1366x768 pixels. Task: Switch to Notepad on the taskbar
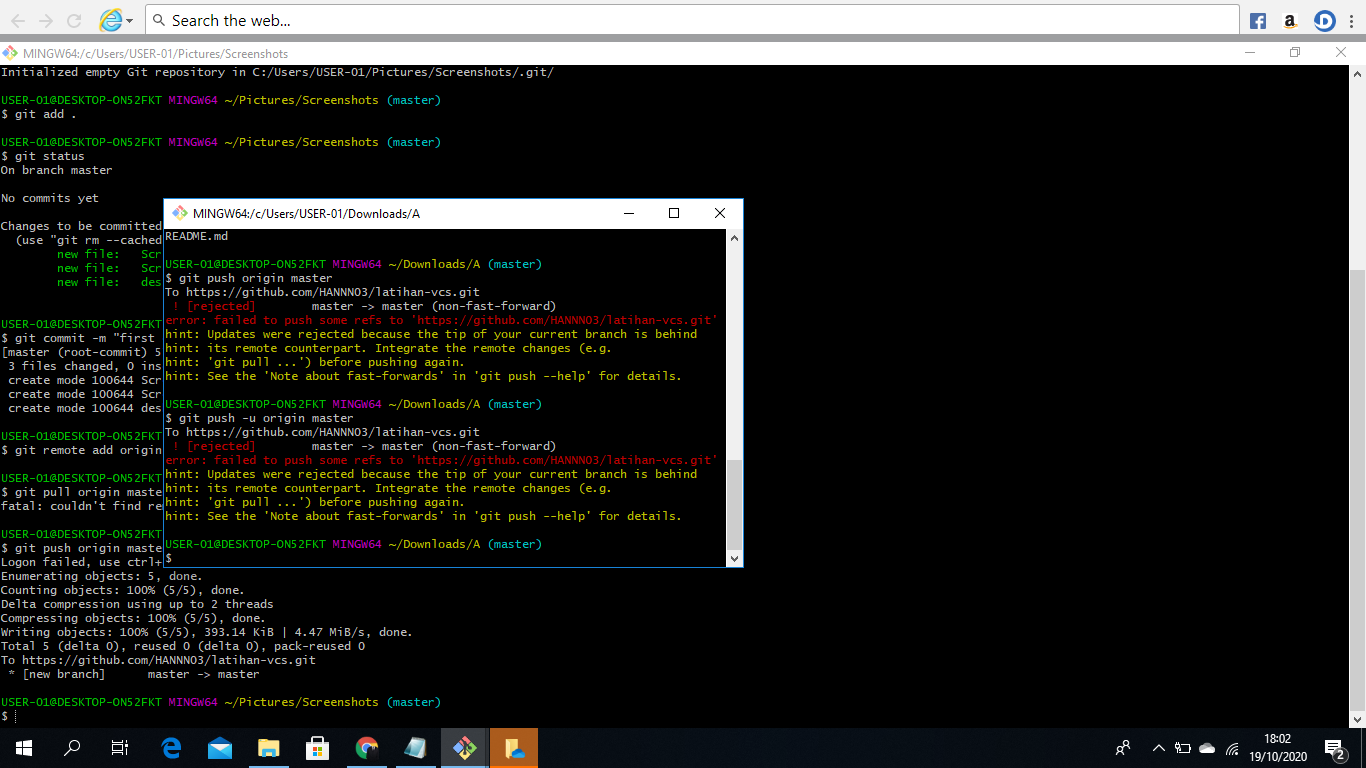click(416, 748)
